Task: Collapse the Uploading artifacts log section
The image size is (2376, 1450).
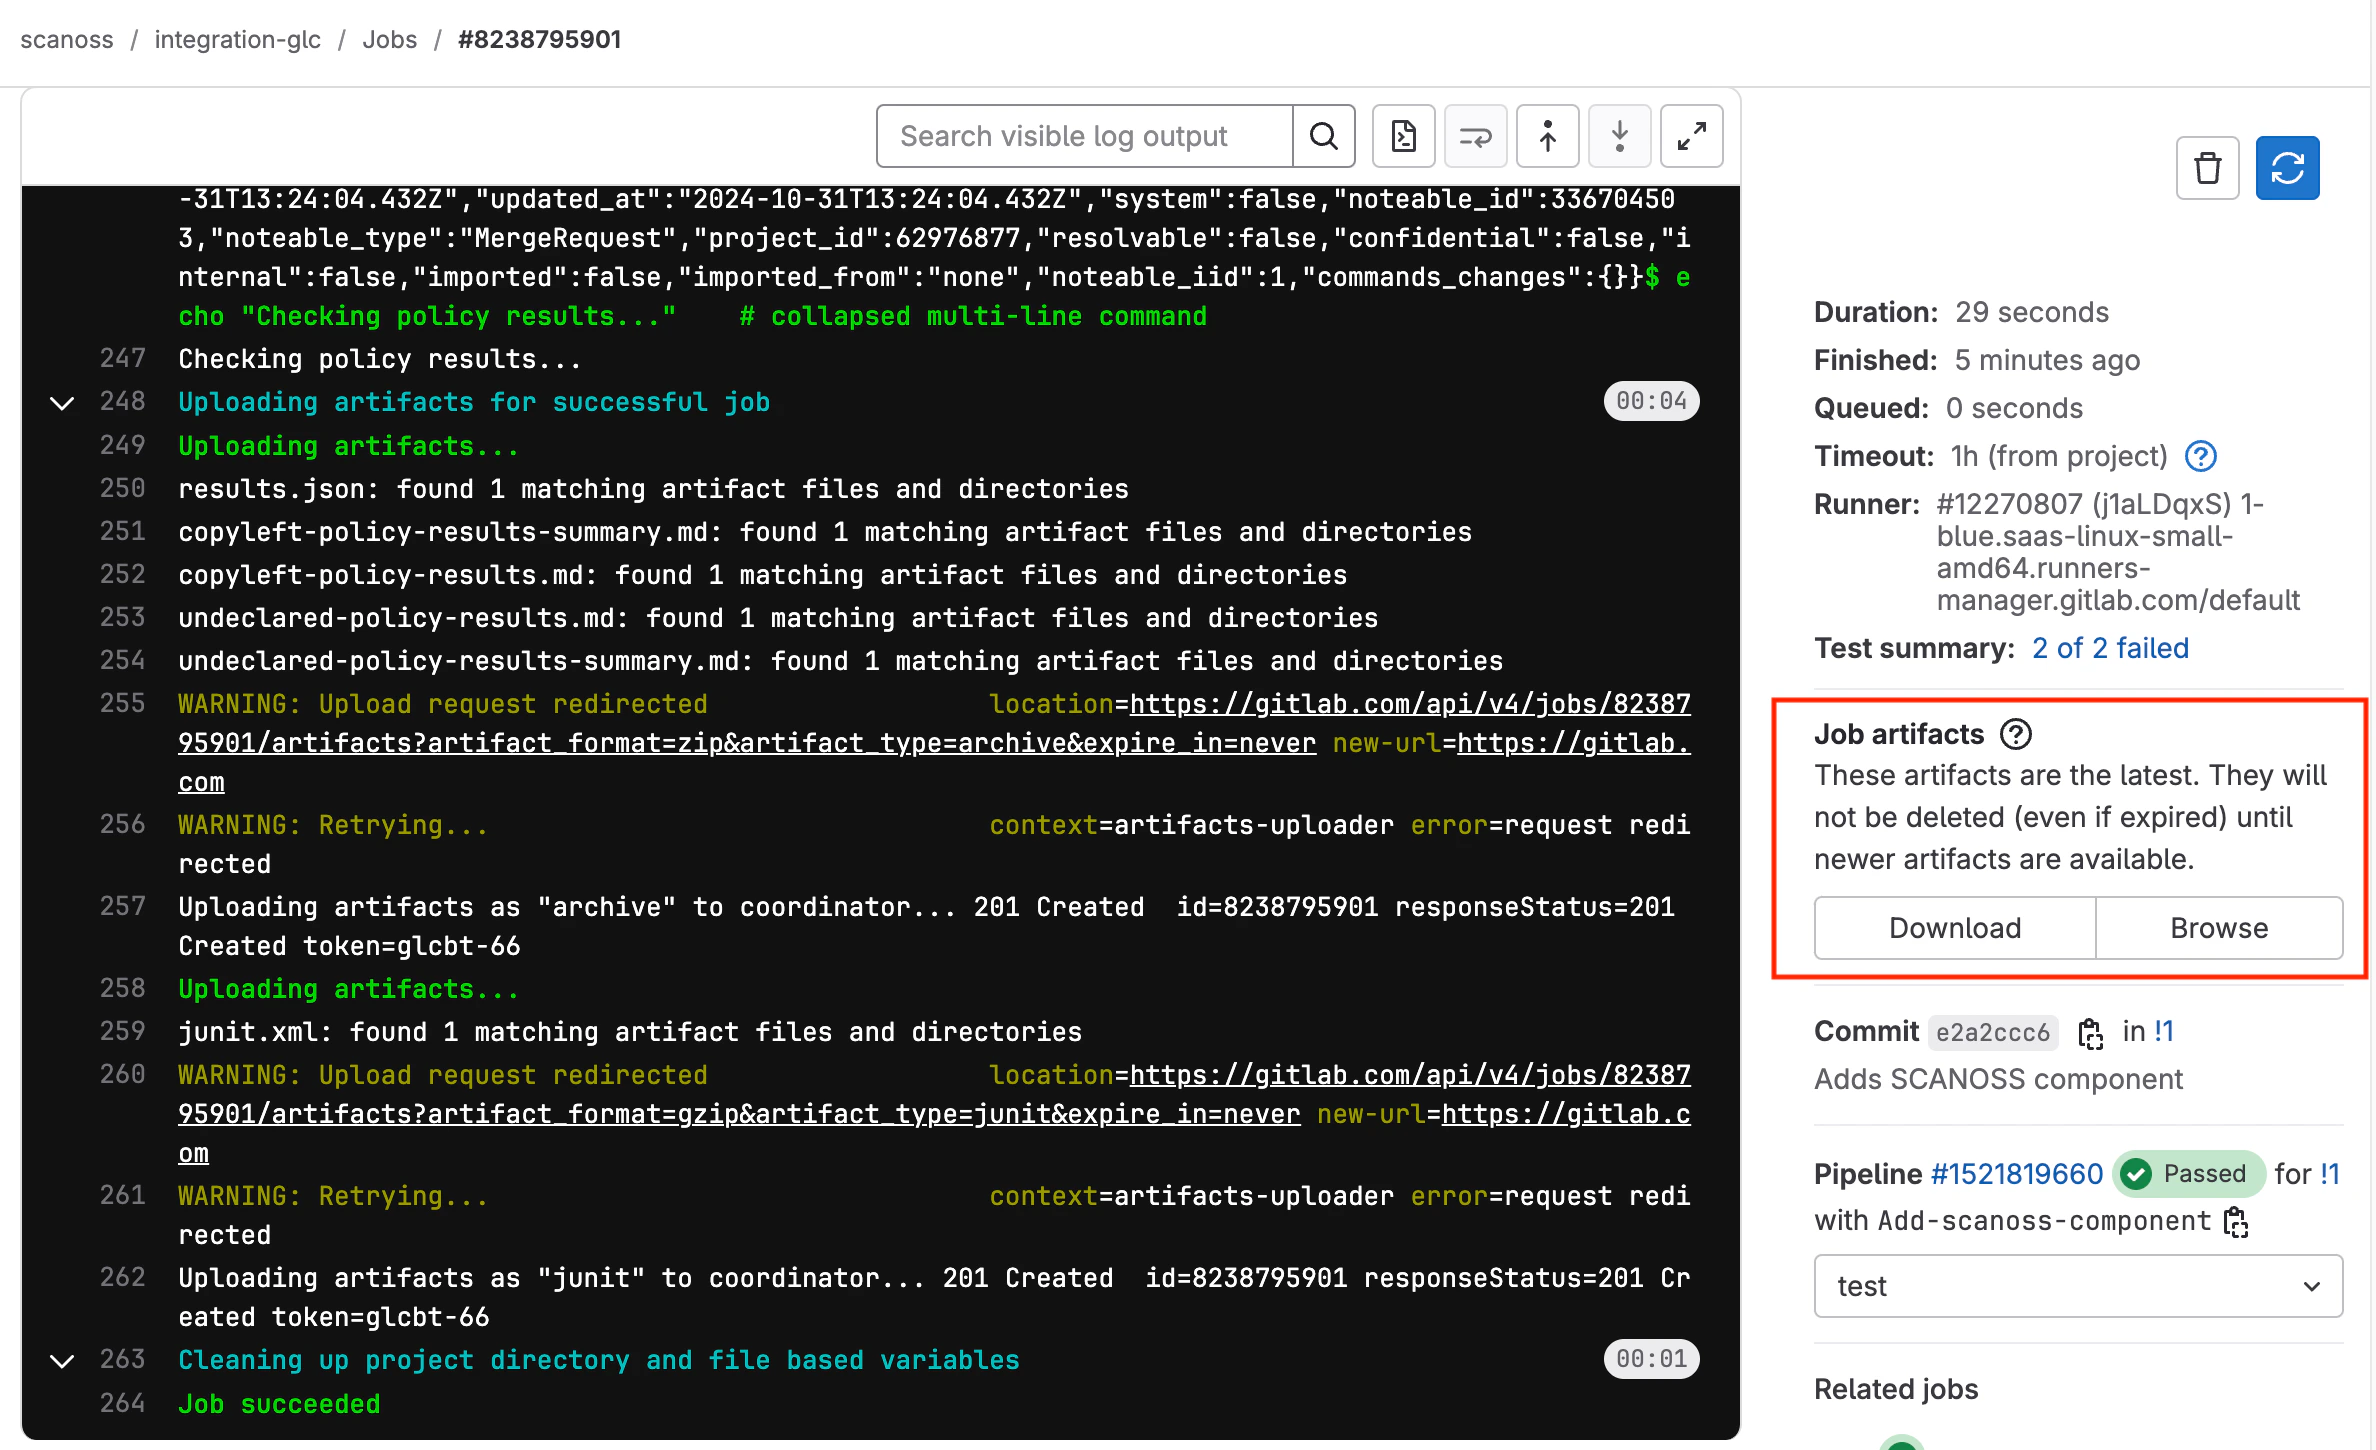Action: tap(61, 402)
